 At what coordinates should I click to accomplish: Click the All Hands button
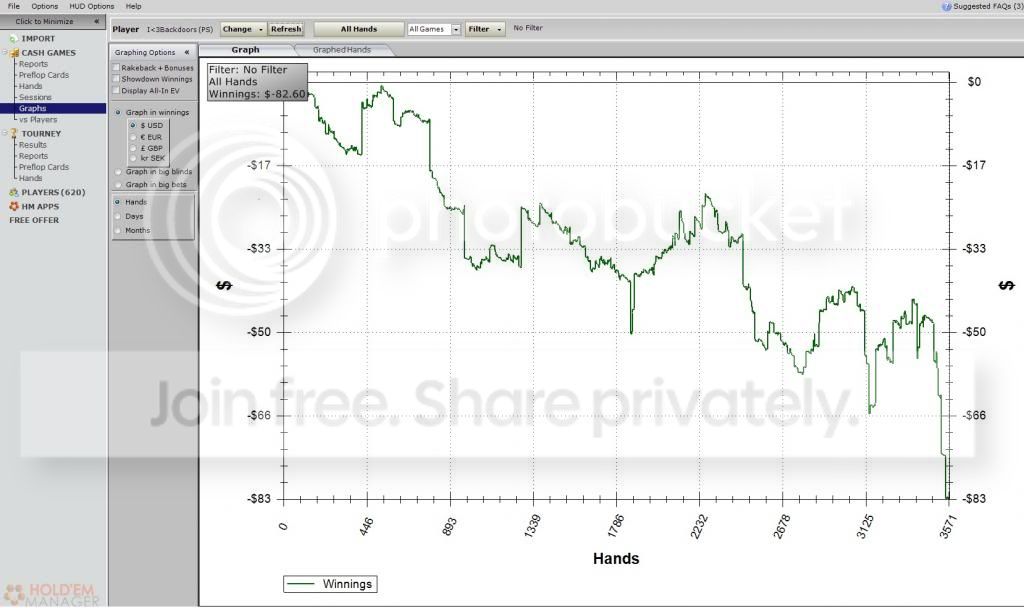click(359, 29)
